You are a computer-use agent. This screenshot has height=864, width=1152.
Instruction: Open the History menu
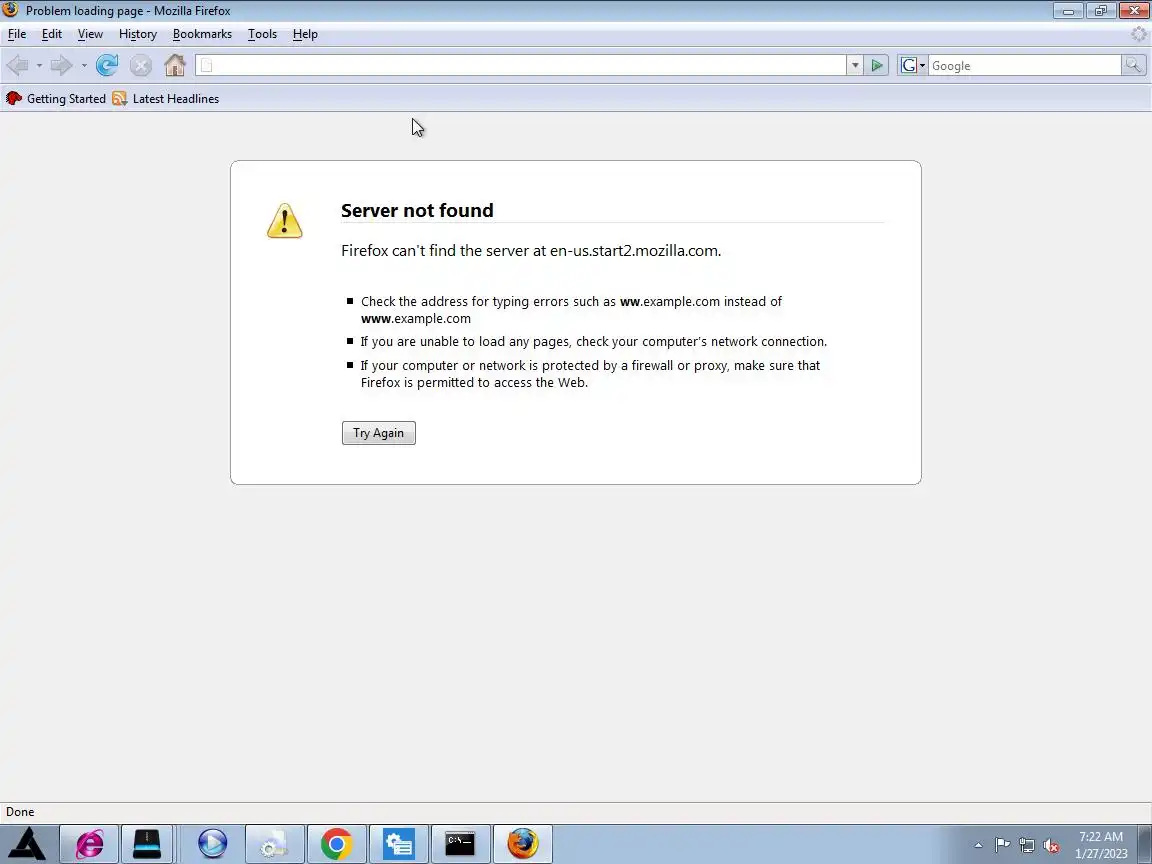(138, 34)
